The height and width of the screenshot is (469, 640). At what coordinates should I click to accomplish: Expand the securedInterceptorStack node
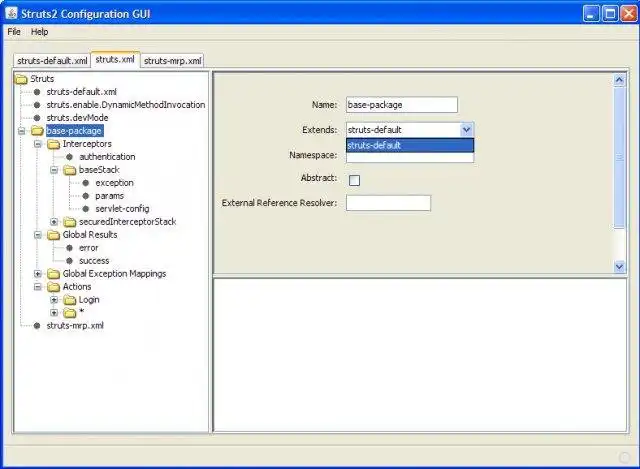tap(54, 222)
